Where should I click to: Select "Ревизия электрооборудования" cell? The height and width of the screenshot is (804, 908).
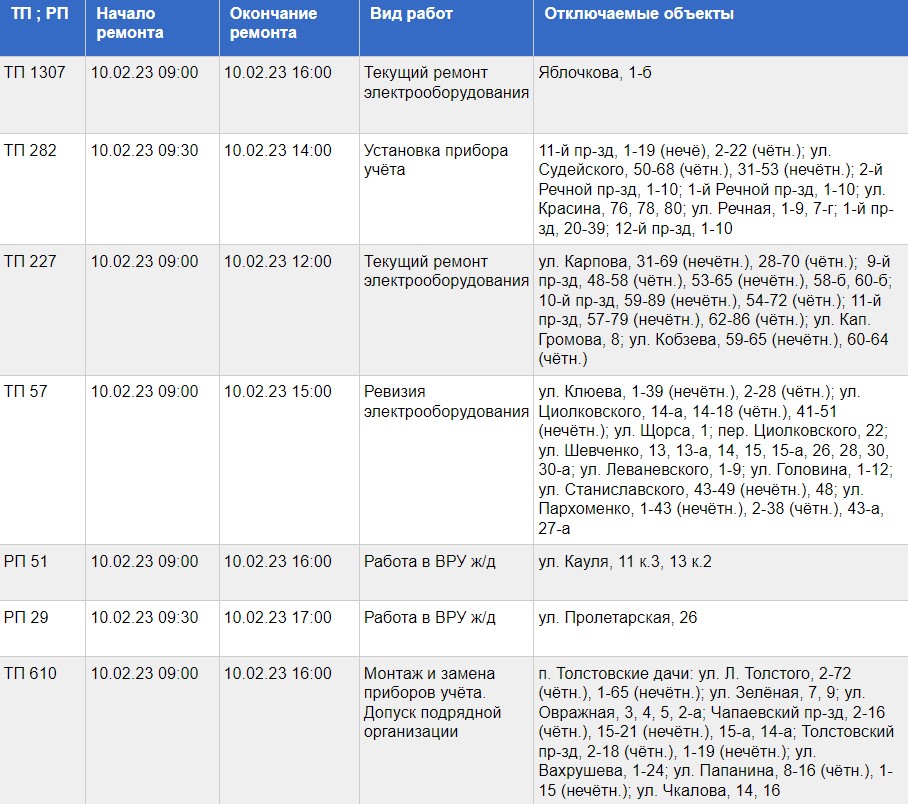pyautogui.click(x=446, y=401)
